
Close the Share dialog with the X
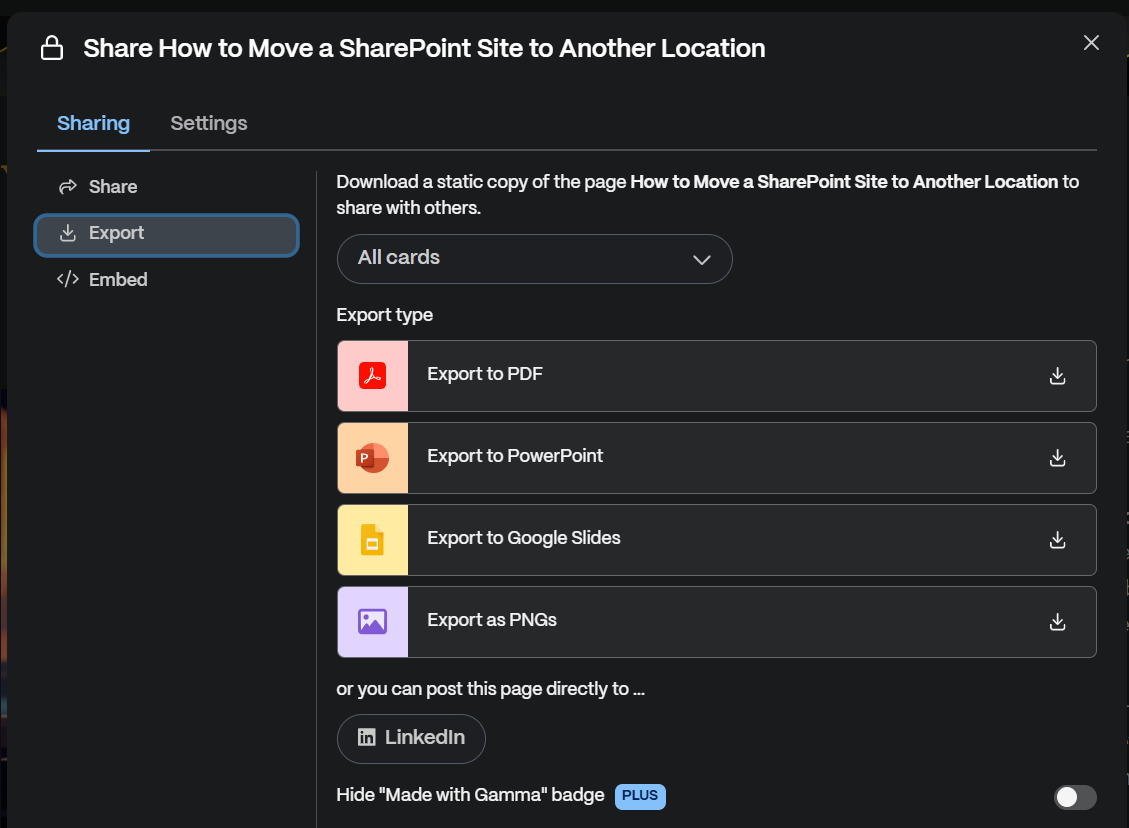click(1091, 42)
